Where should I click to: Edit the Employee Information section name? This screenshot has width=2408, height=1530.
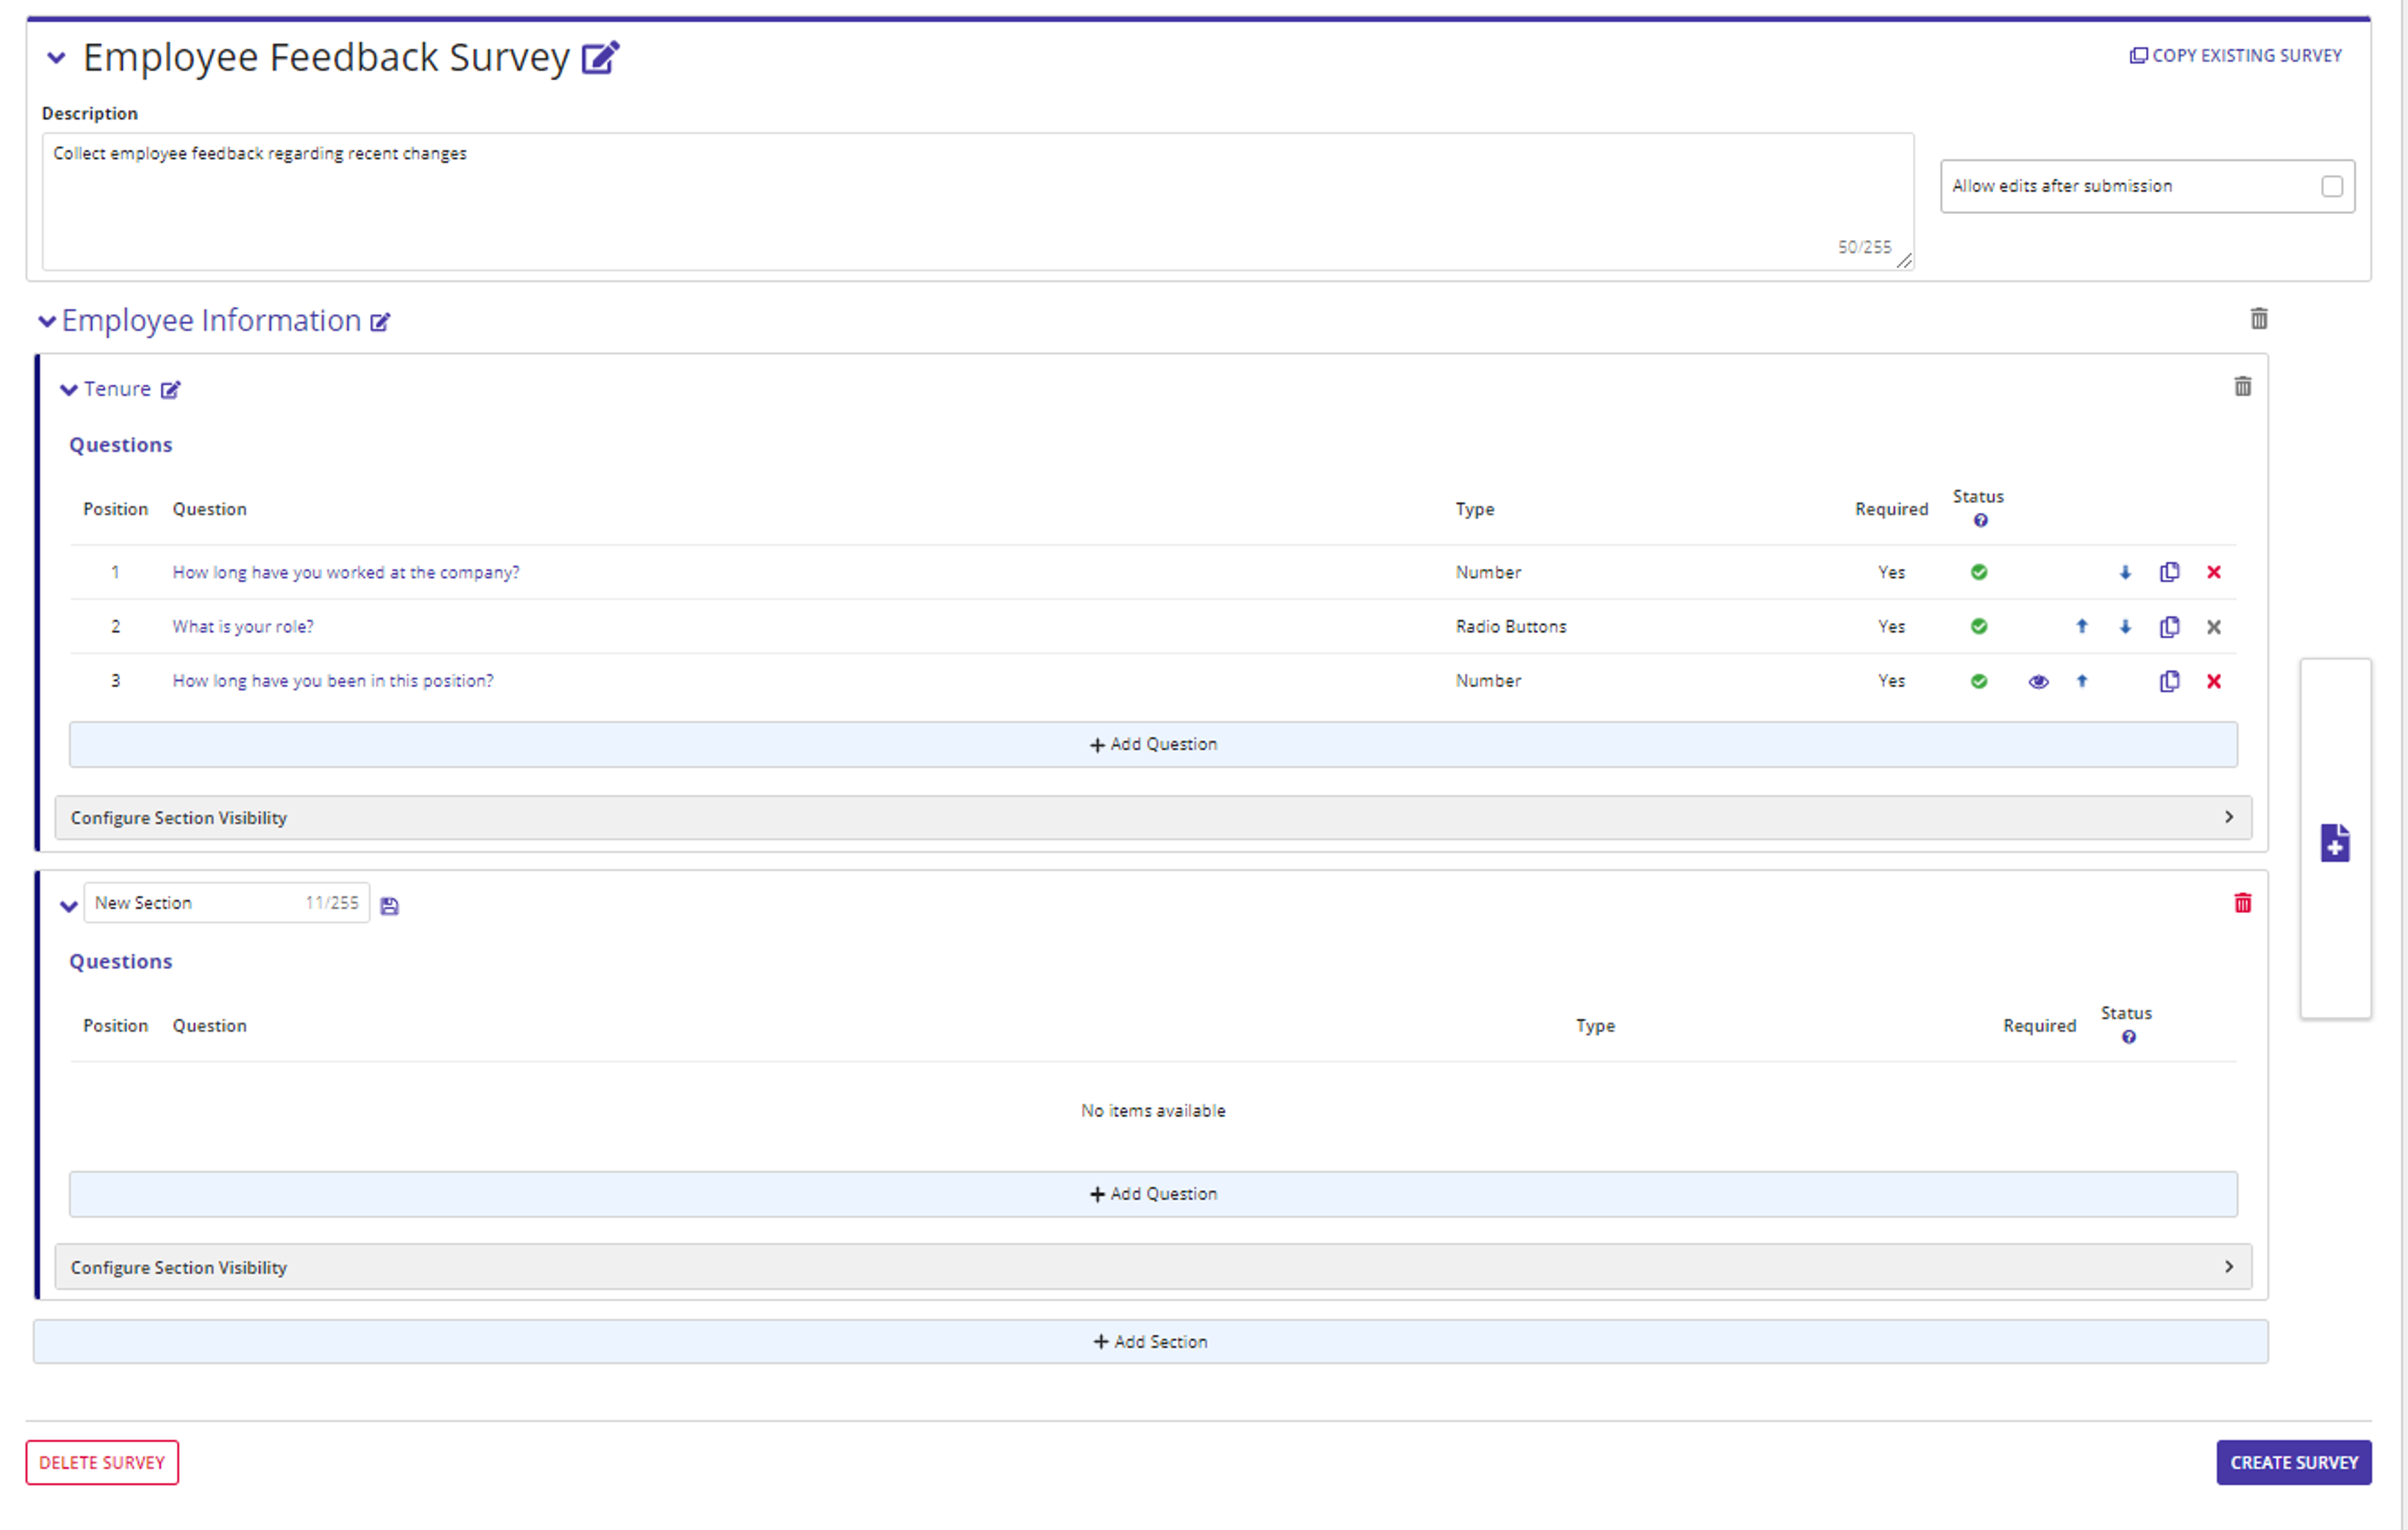click(x=380, y=322)
